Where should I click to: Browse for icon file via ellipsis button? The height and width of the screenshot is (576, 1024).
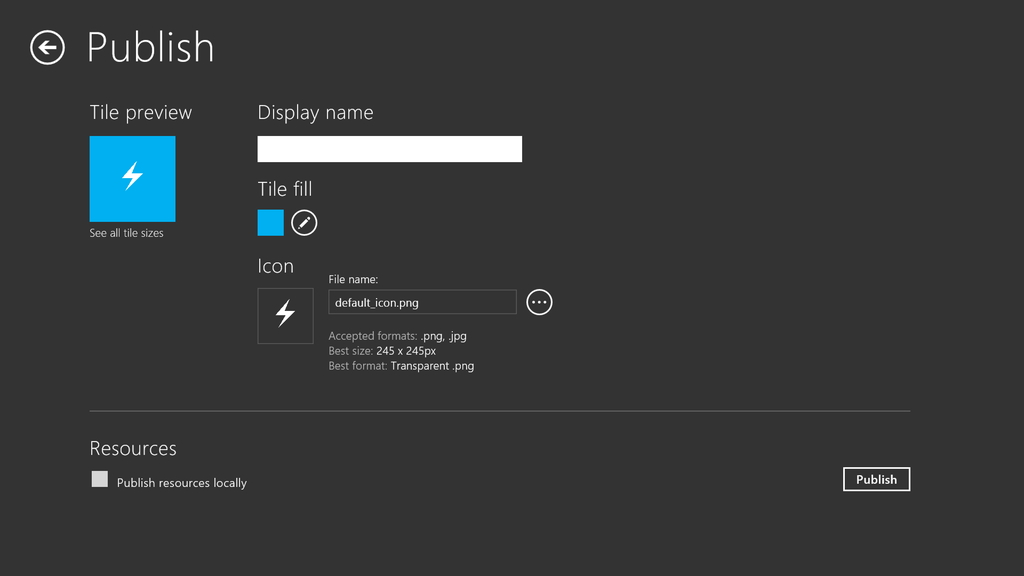click(539, 302)
